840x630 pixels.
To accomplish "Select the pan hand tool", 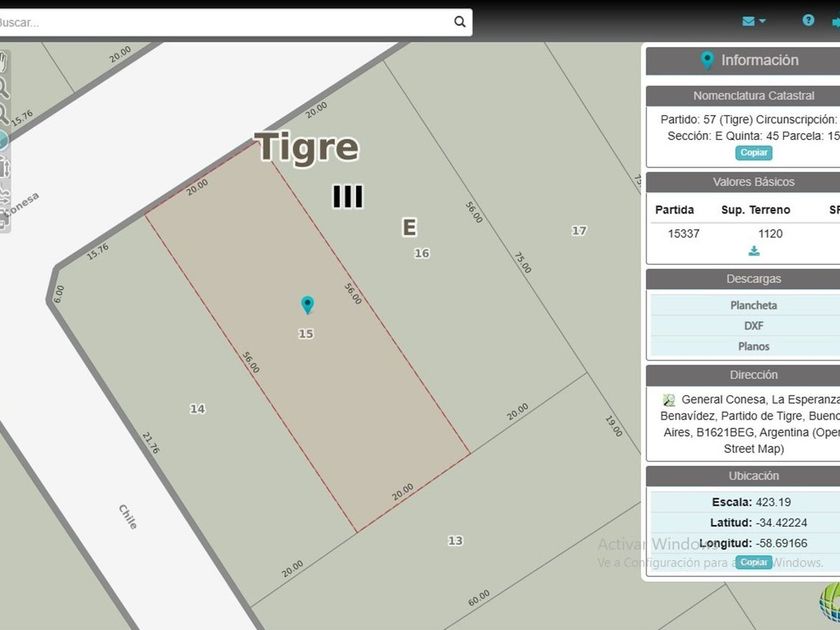I will click(x=3, y=64).
